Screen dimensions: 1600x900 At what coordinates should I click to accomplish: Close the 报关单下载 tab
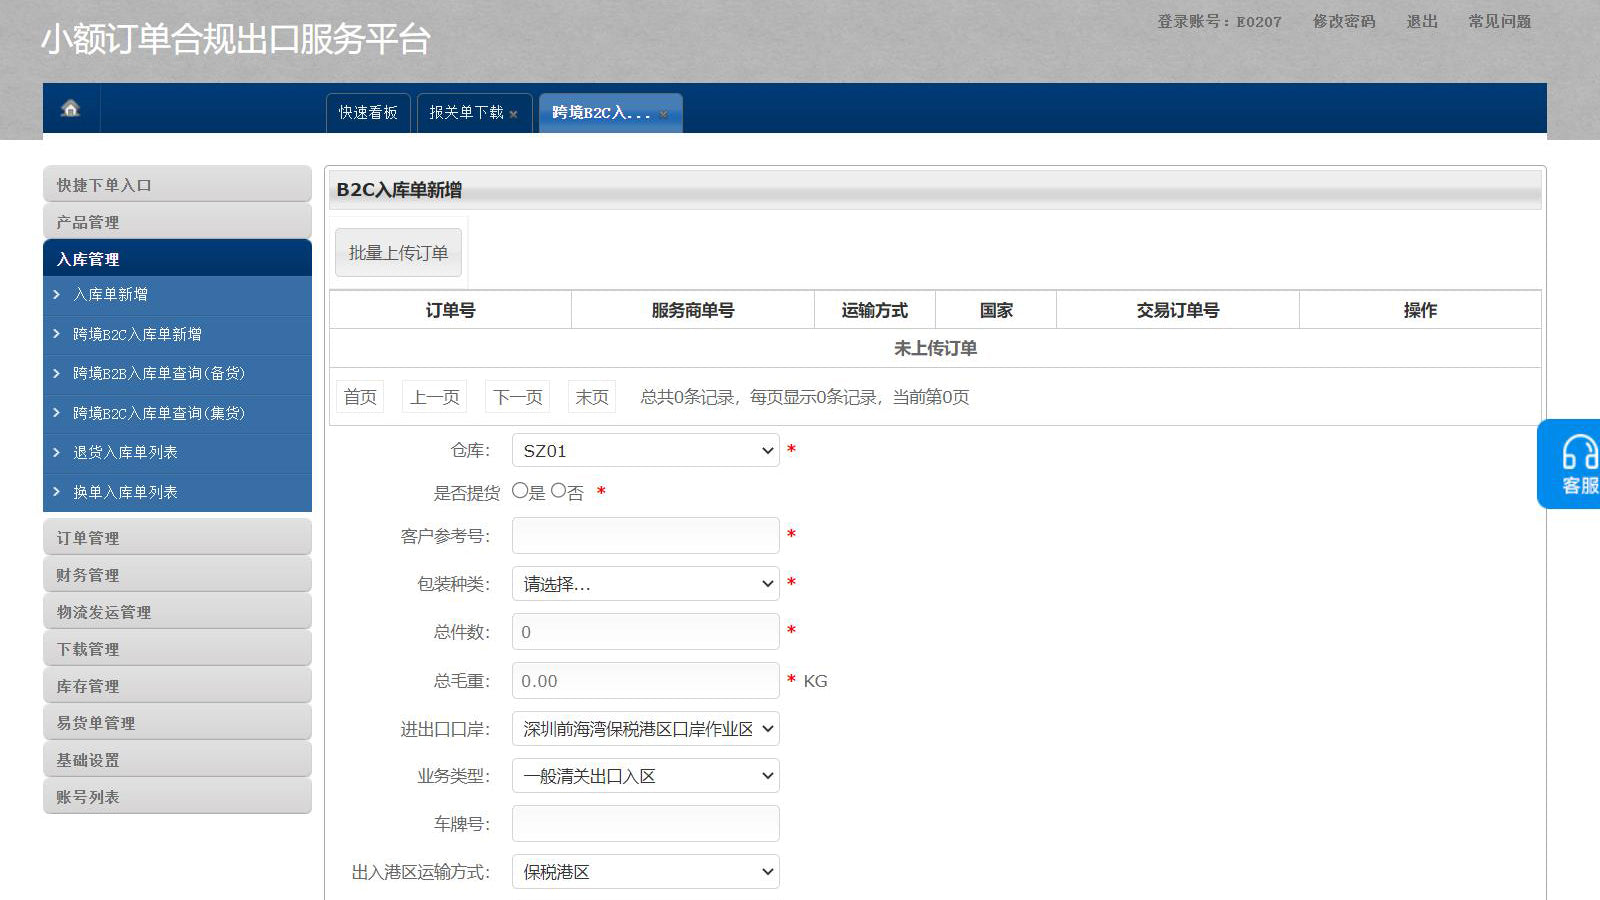click(514, 114)
